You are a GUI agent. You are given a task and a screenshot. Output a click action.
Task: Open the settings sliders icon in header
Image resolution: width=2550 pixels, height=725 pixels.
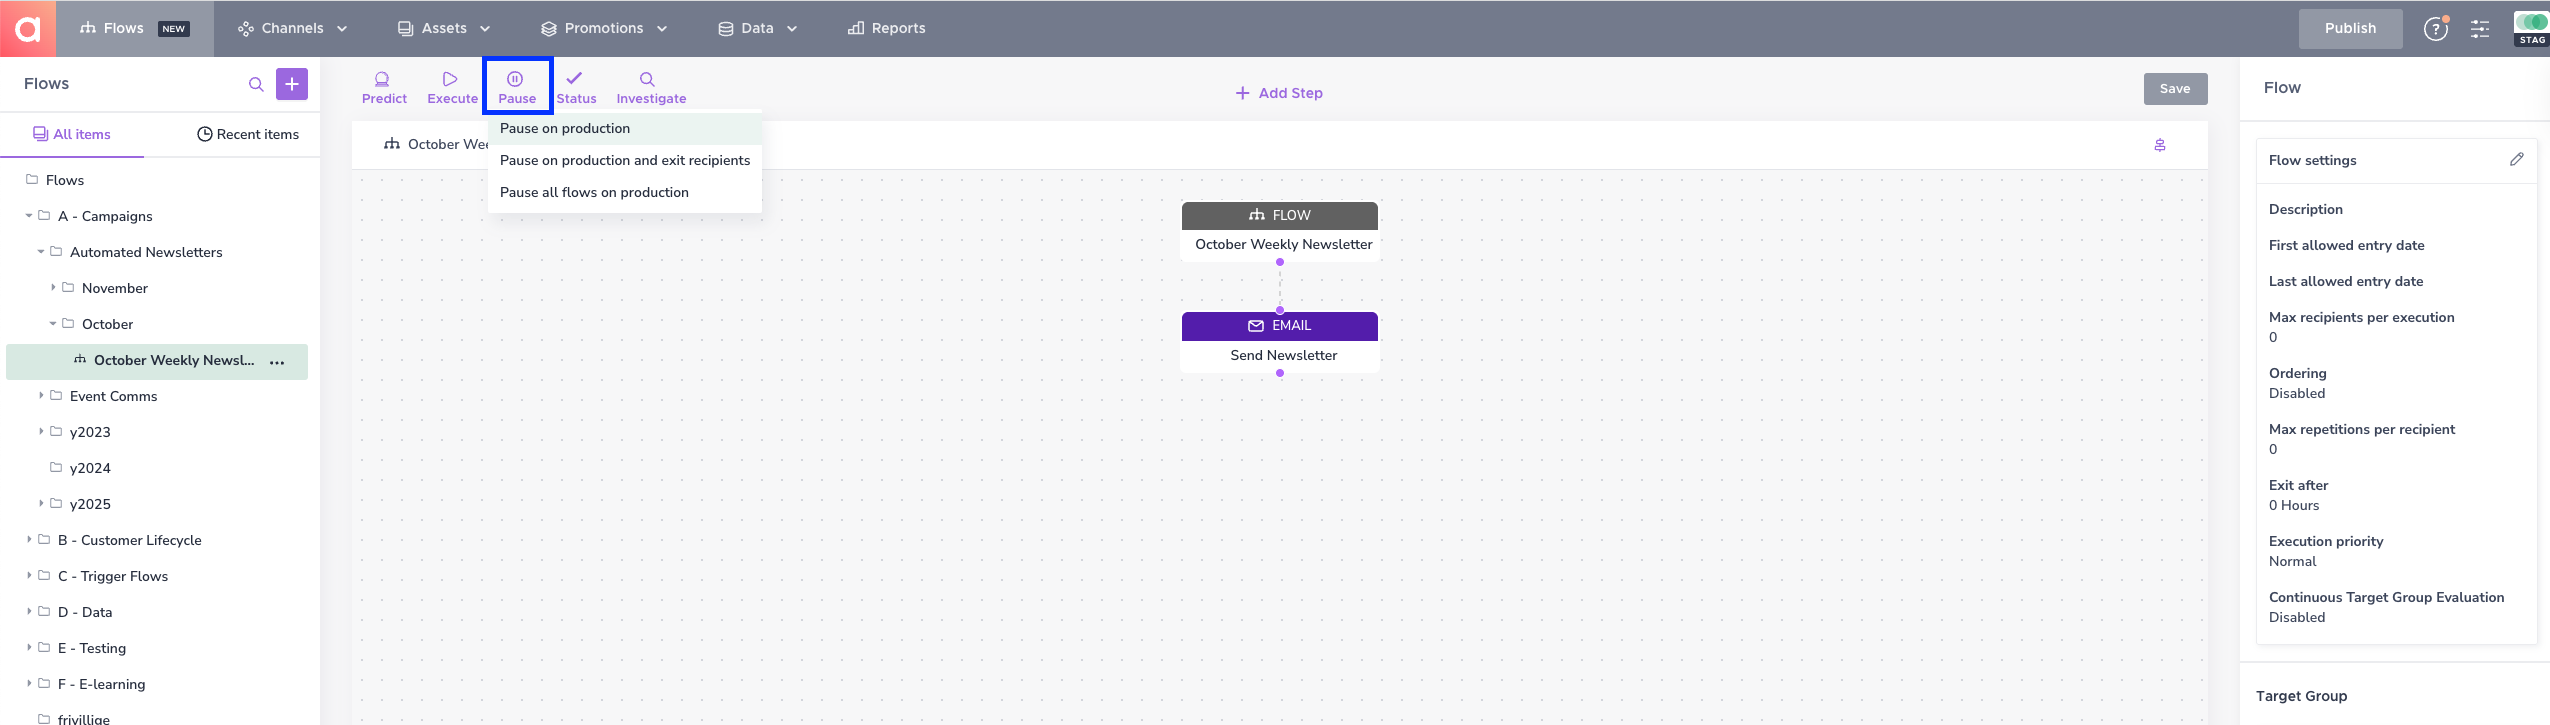[2480, 28]
